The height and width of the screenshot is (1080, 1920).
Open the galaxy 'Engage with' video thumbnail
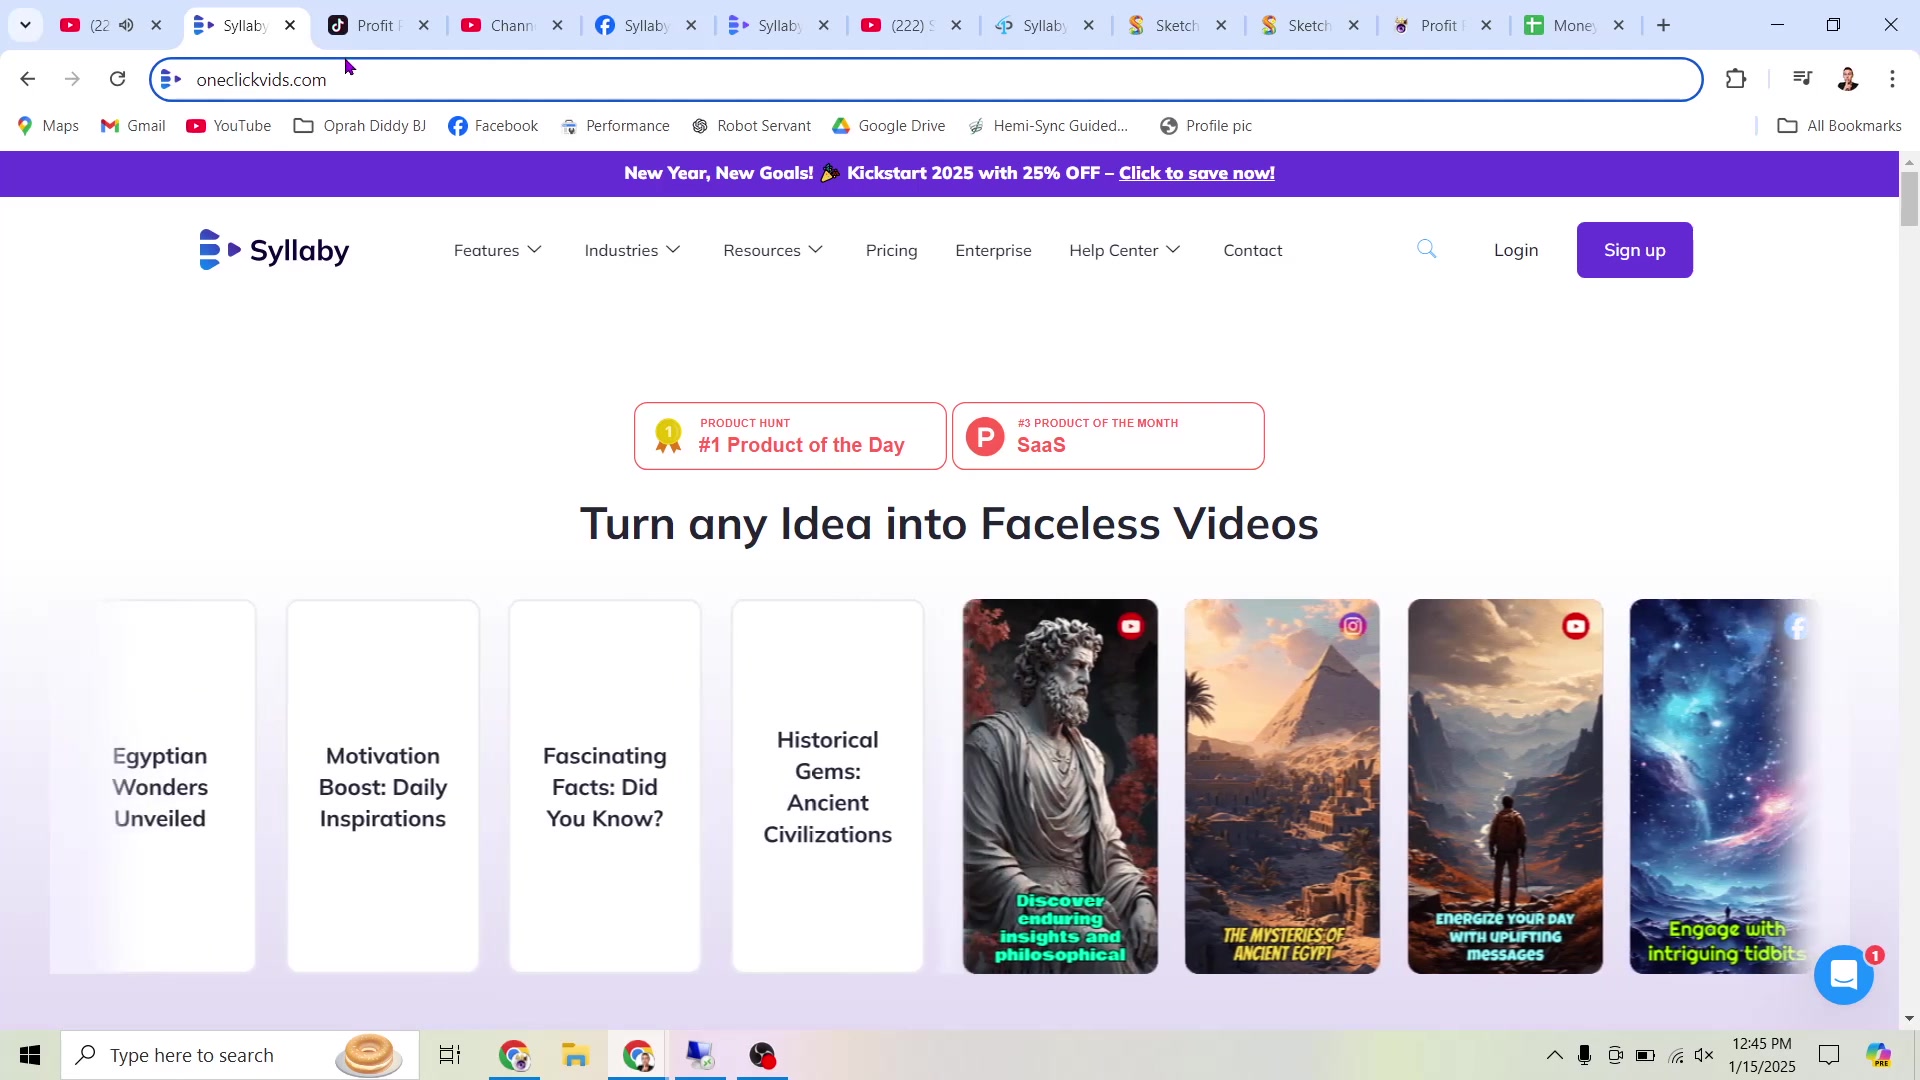(x=1724, y=786)
